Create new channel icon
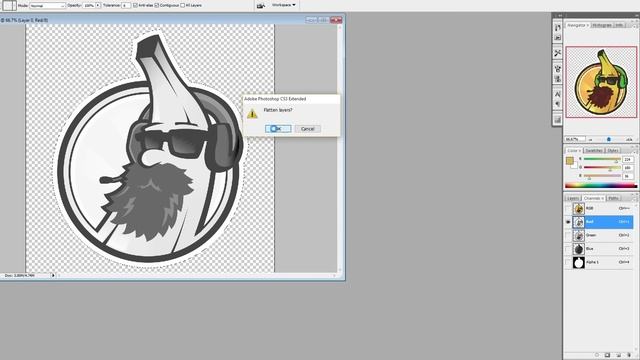The width and height of the screenshot is (640, 360). pyautogui.click(x=618, y=355)
